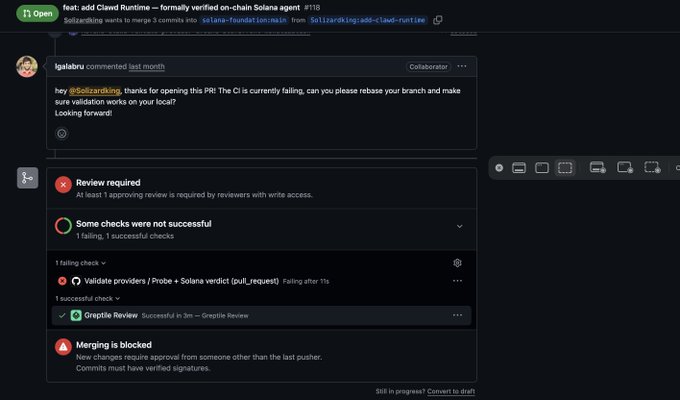Open comment options menu next to Collaborator
This screenshot has width=680, height=400.
(462, 66)
